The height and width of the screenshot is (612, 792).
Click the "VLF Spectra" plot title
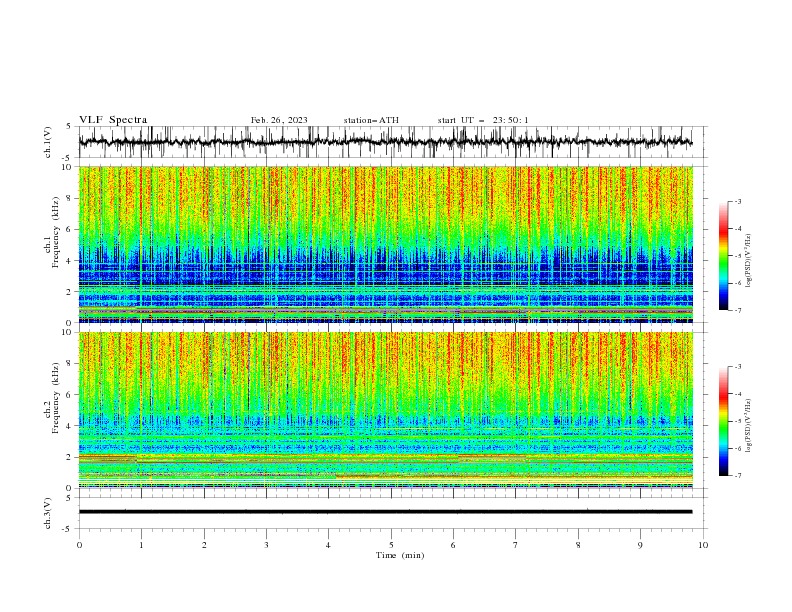[113, 120]
